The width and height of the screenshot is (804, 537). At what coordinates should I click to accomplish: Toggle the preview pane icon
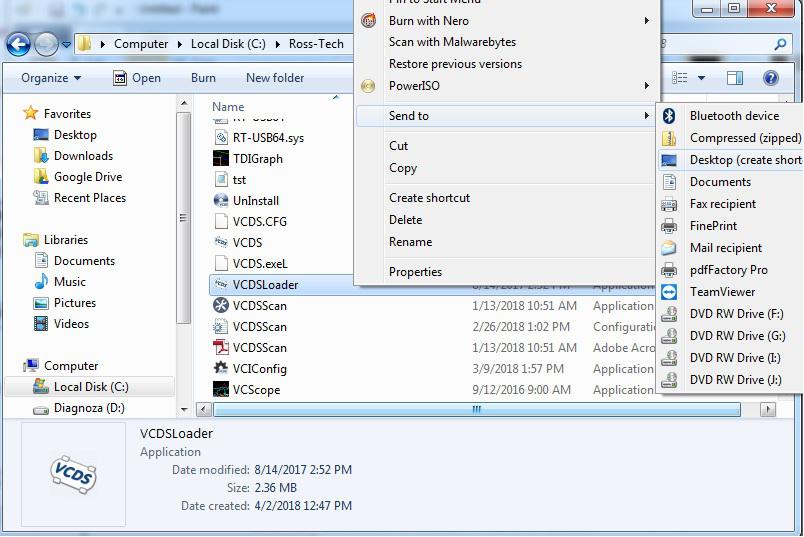pos(735,78)
